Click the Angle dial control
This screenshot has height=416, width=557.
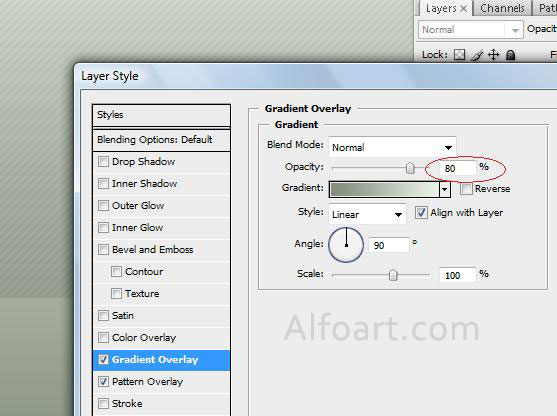click(346, 245)
